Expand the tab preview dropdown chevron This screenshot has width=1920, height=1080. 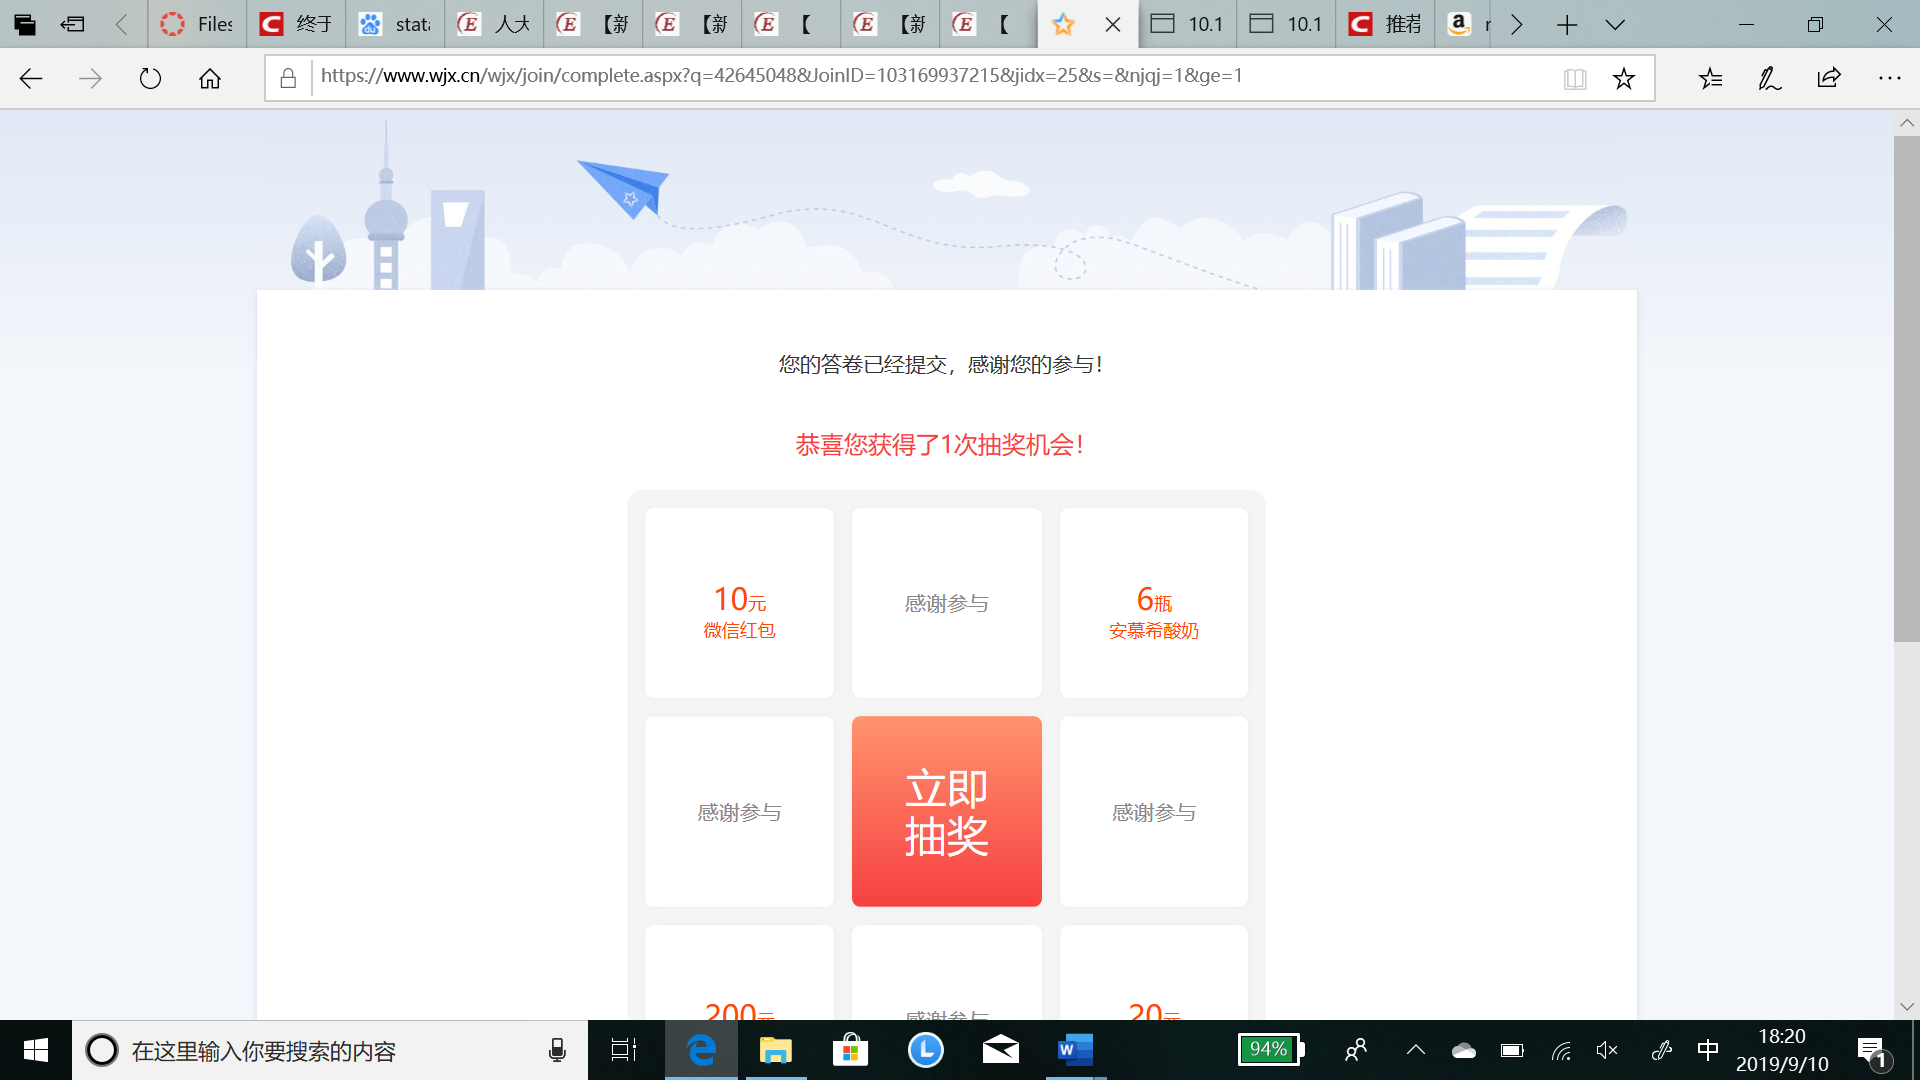(1615, 24)
